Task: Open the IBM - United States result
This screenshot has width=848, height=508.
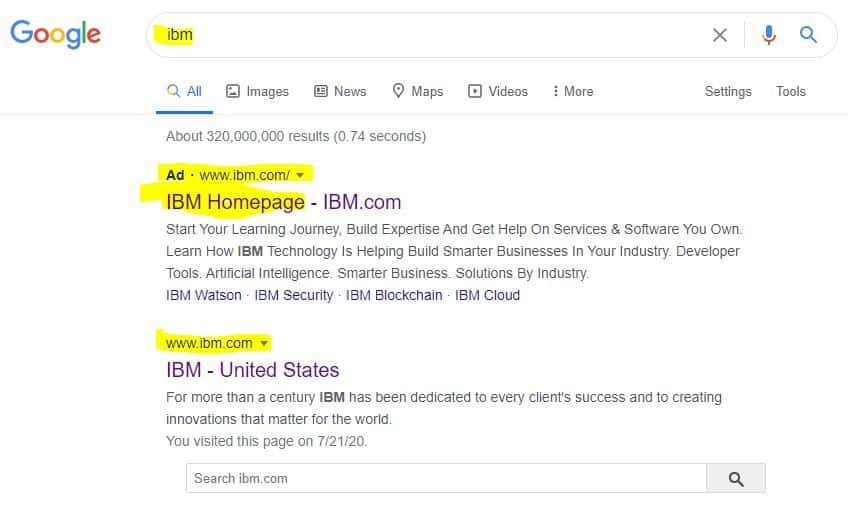Action: [253, 370]
